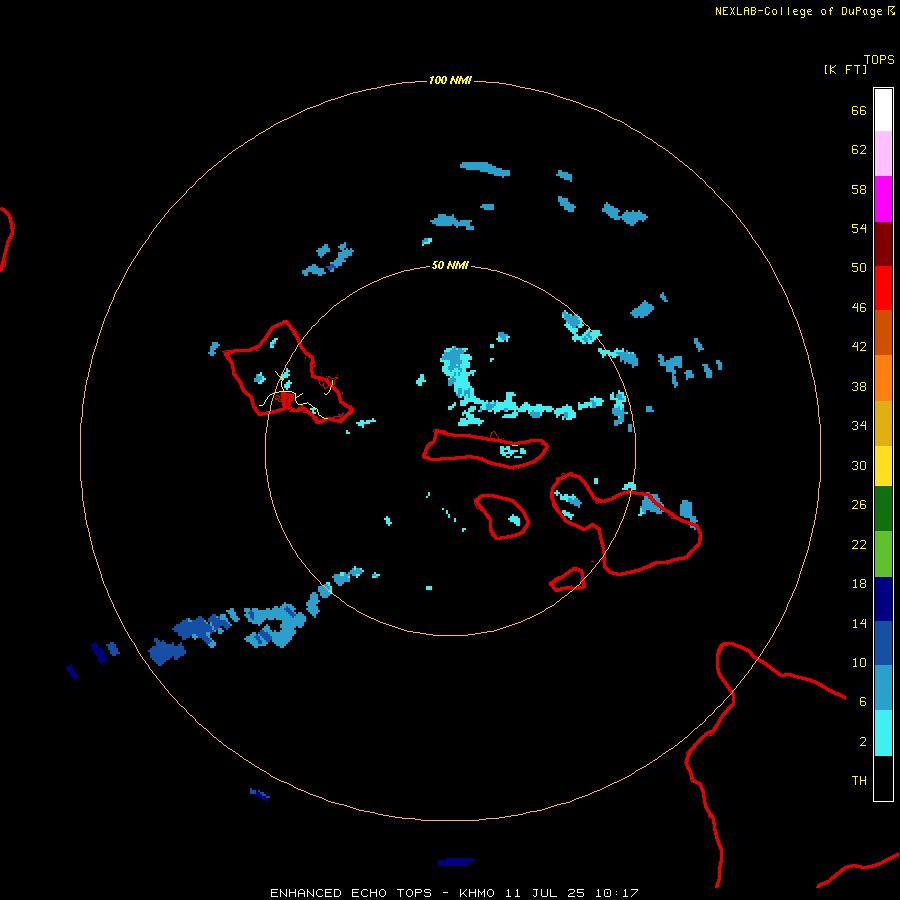This screenshot has height=900, width=900.
Task: Pick the yellow 34 kft legend swatch
Action: pos(883,466)
